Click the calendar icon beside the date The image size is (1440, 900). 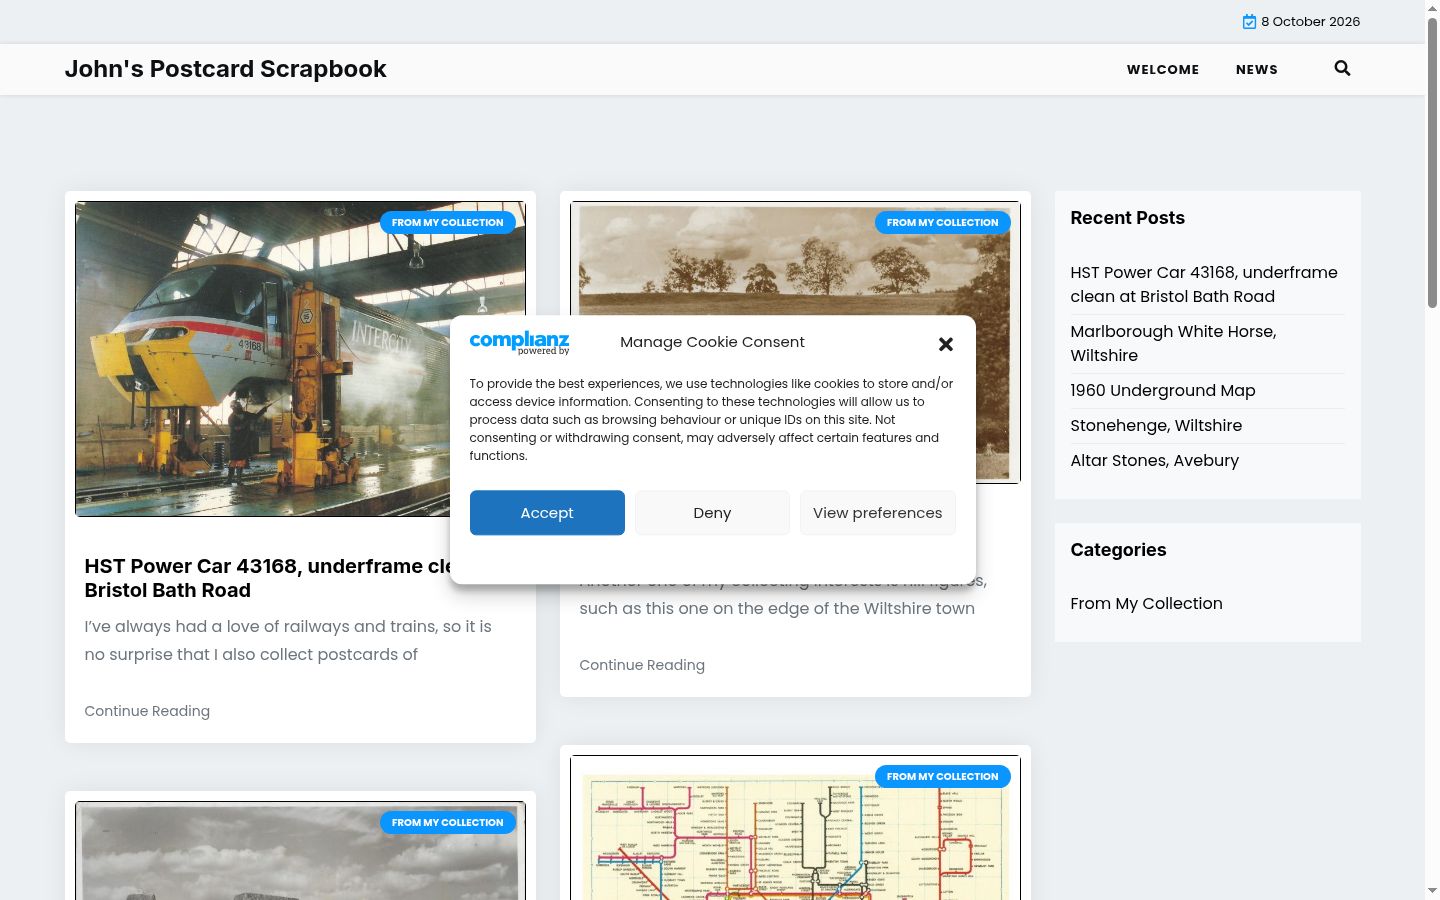1249,22
